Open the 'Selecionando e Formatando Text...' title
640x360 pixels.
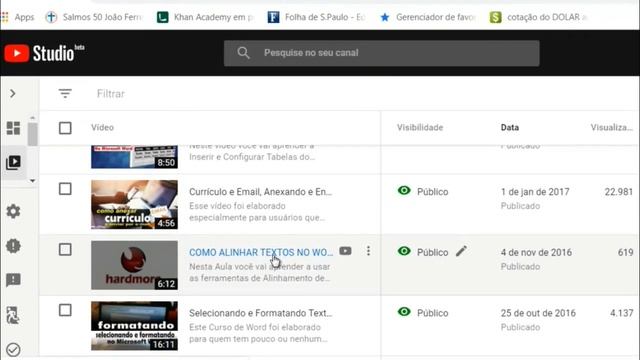[x=260, y=313]
